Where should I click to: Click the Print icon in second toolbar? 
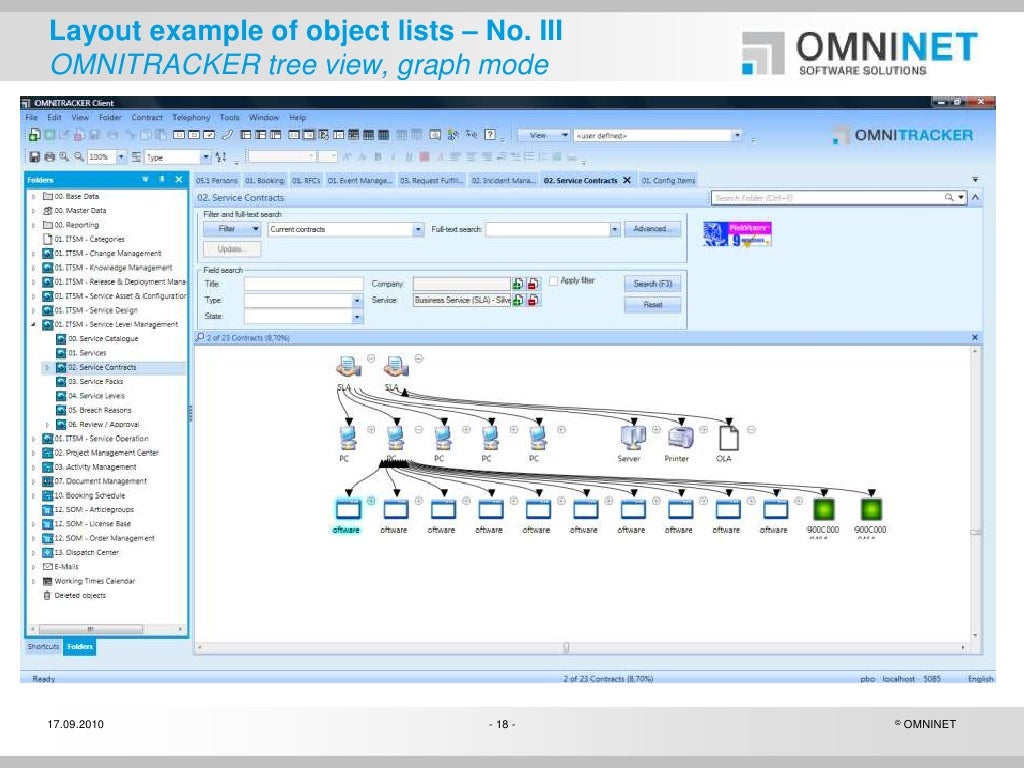click(49, 157)
